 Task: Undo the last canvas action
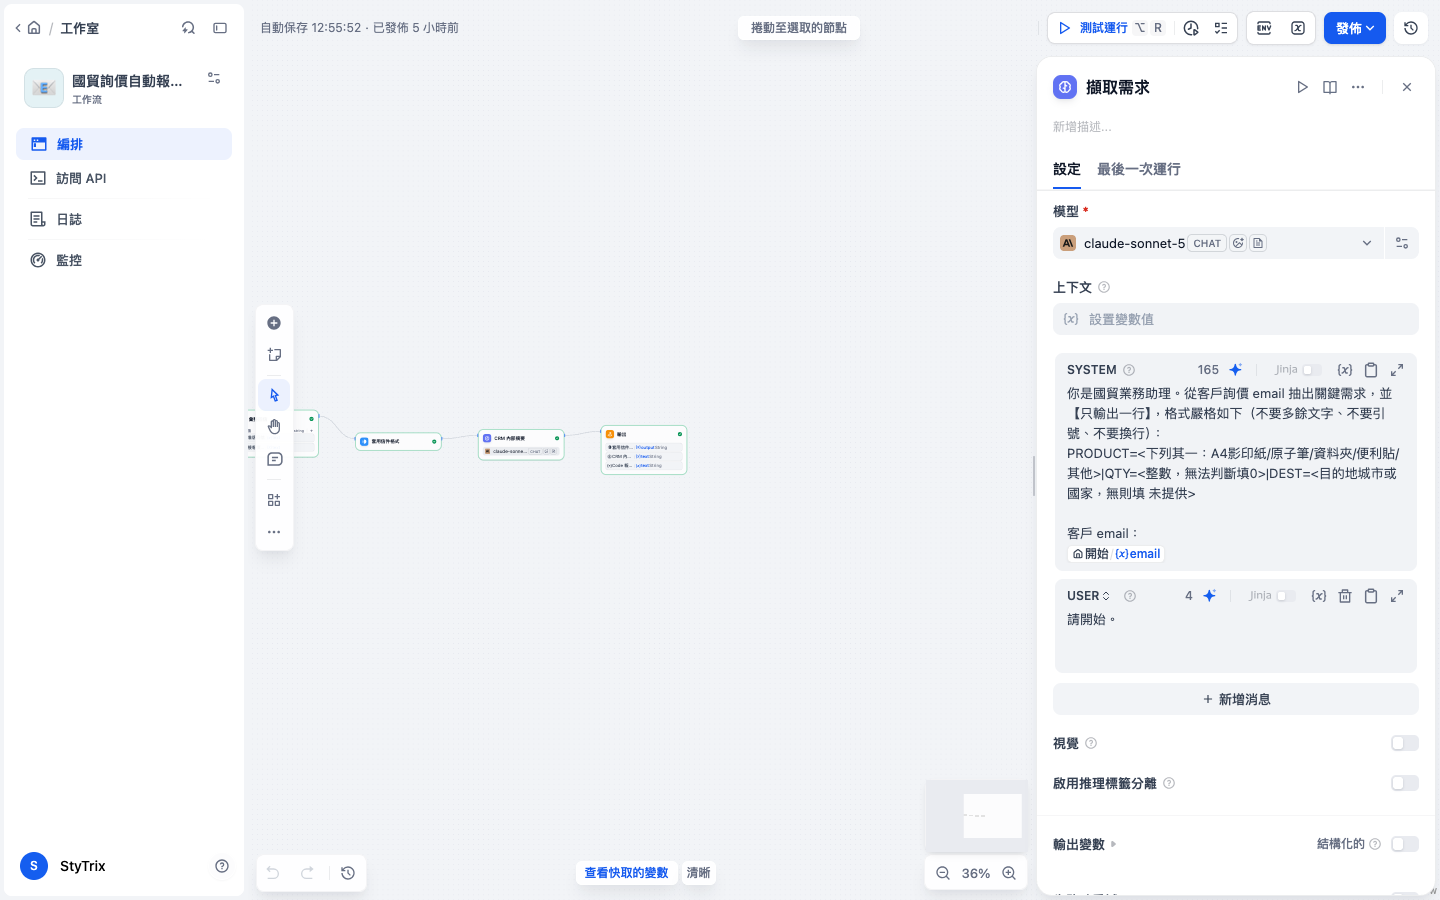[273, 873]
